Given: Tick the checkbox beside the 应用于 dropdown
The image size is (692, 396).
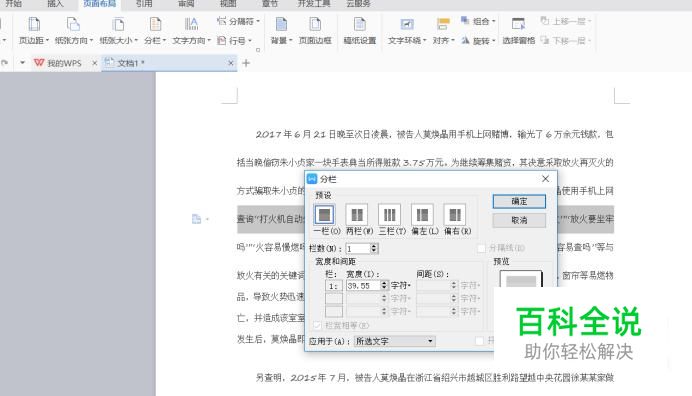Looking at the screenshot, I should click(480, 341).
